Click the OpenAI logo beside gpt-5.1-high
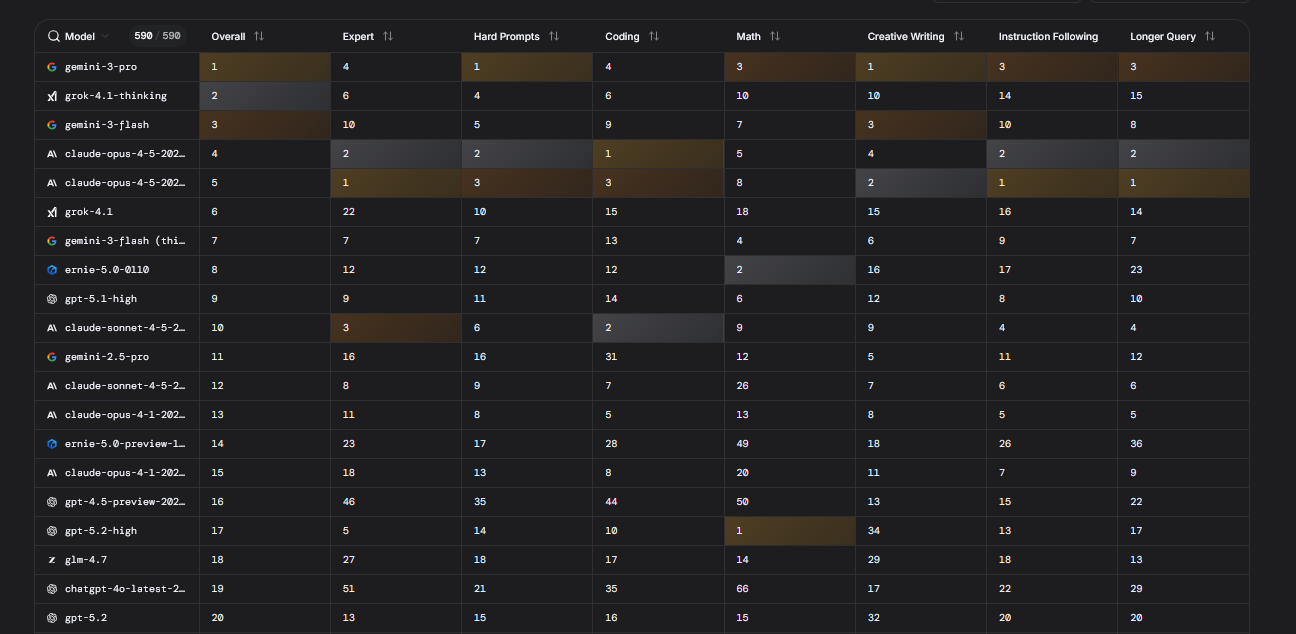 coord(52,299)
